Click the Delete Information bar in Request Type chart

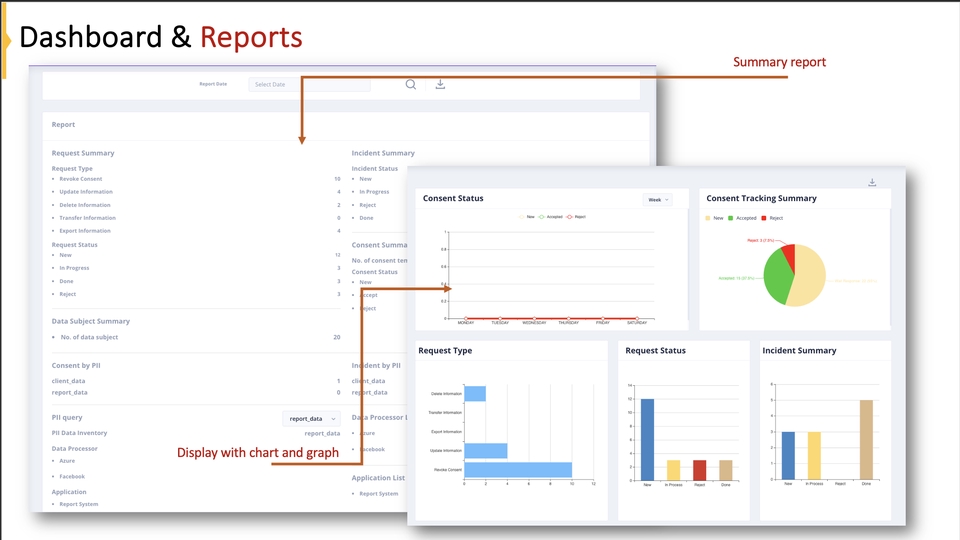(x=475, y=394)
